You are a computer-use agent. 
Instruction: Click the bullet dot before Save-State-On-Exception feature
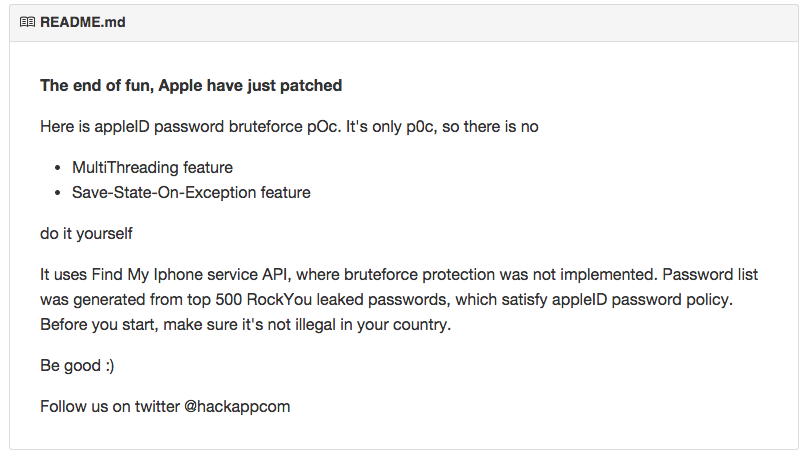(59, 193)
